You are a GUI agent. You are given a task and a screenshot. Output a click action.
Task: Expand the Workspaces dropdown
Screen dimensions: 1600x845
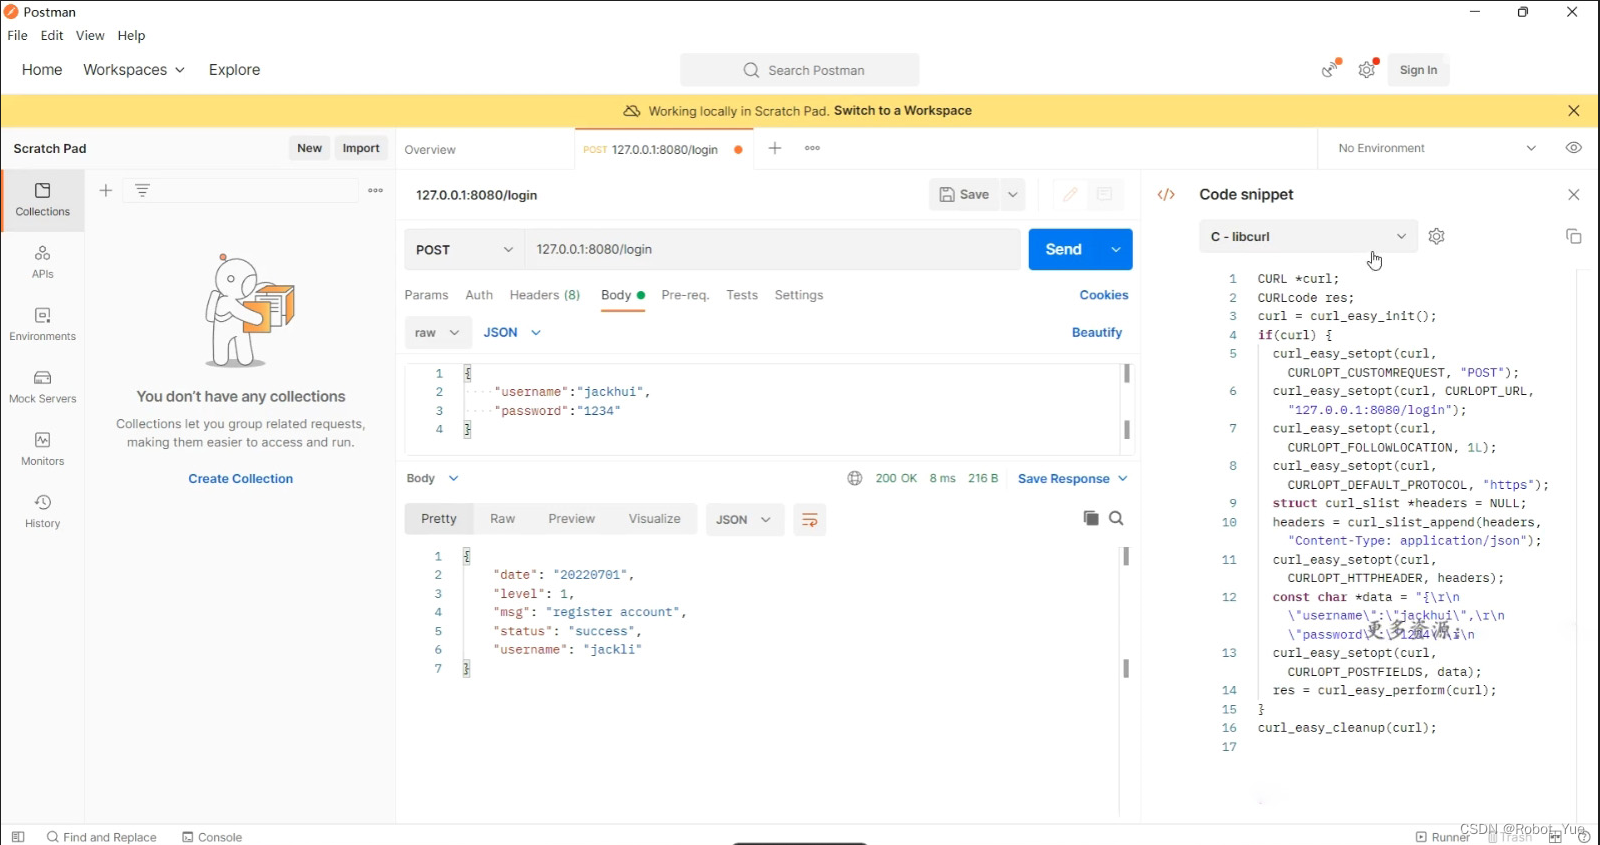click(134, 70)
